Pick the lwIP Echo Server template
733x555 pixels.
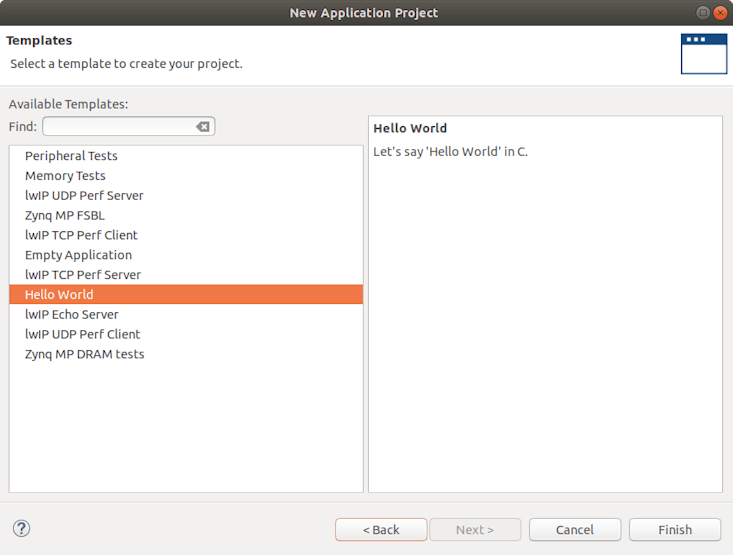[71, 314]
